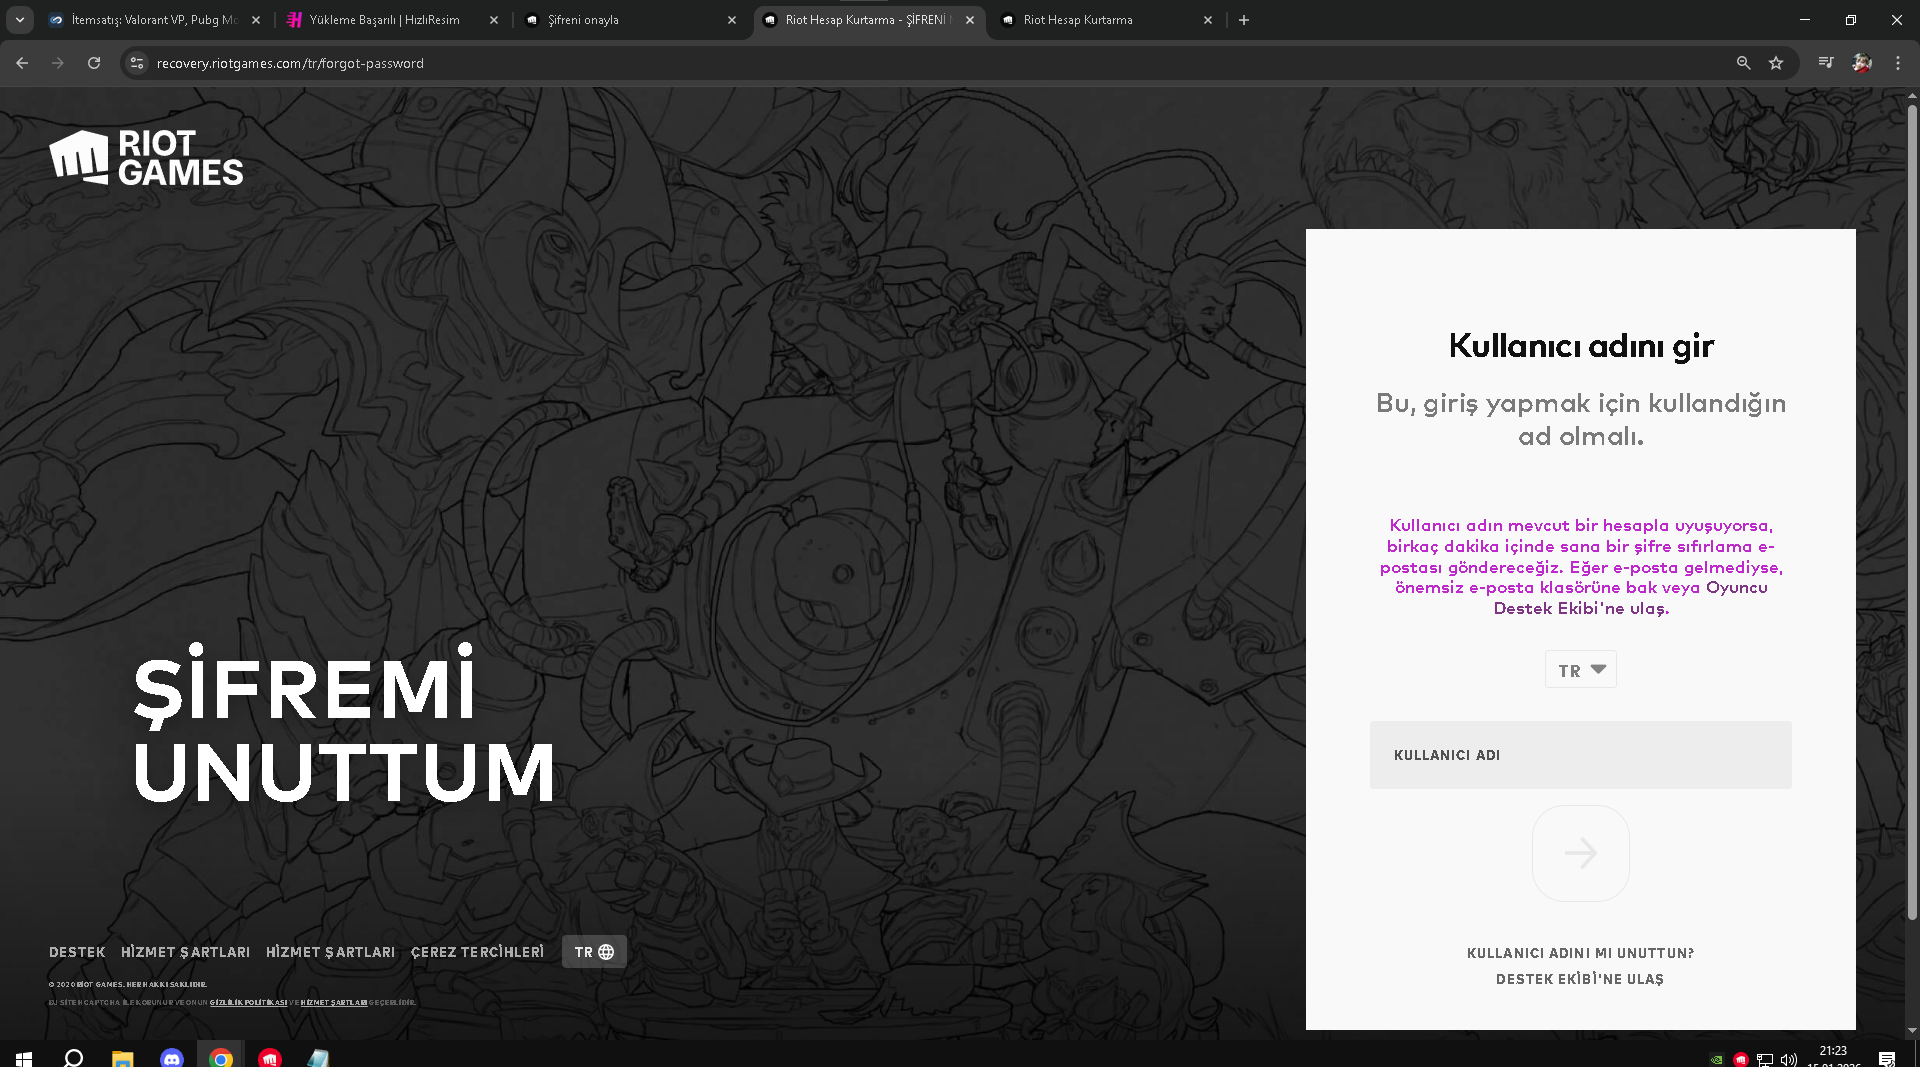Open Windows taskbar search
This screenshot has height=1067, width=1920.
click(x=73, y=1058)
